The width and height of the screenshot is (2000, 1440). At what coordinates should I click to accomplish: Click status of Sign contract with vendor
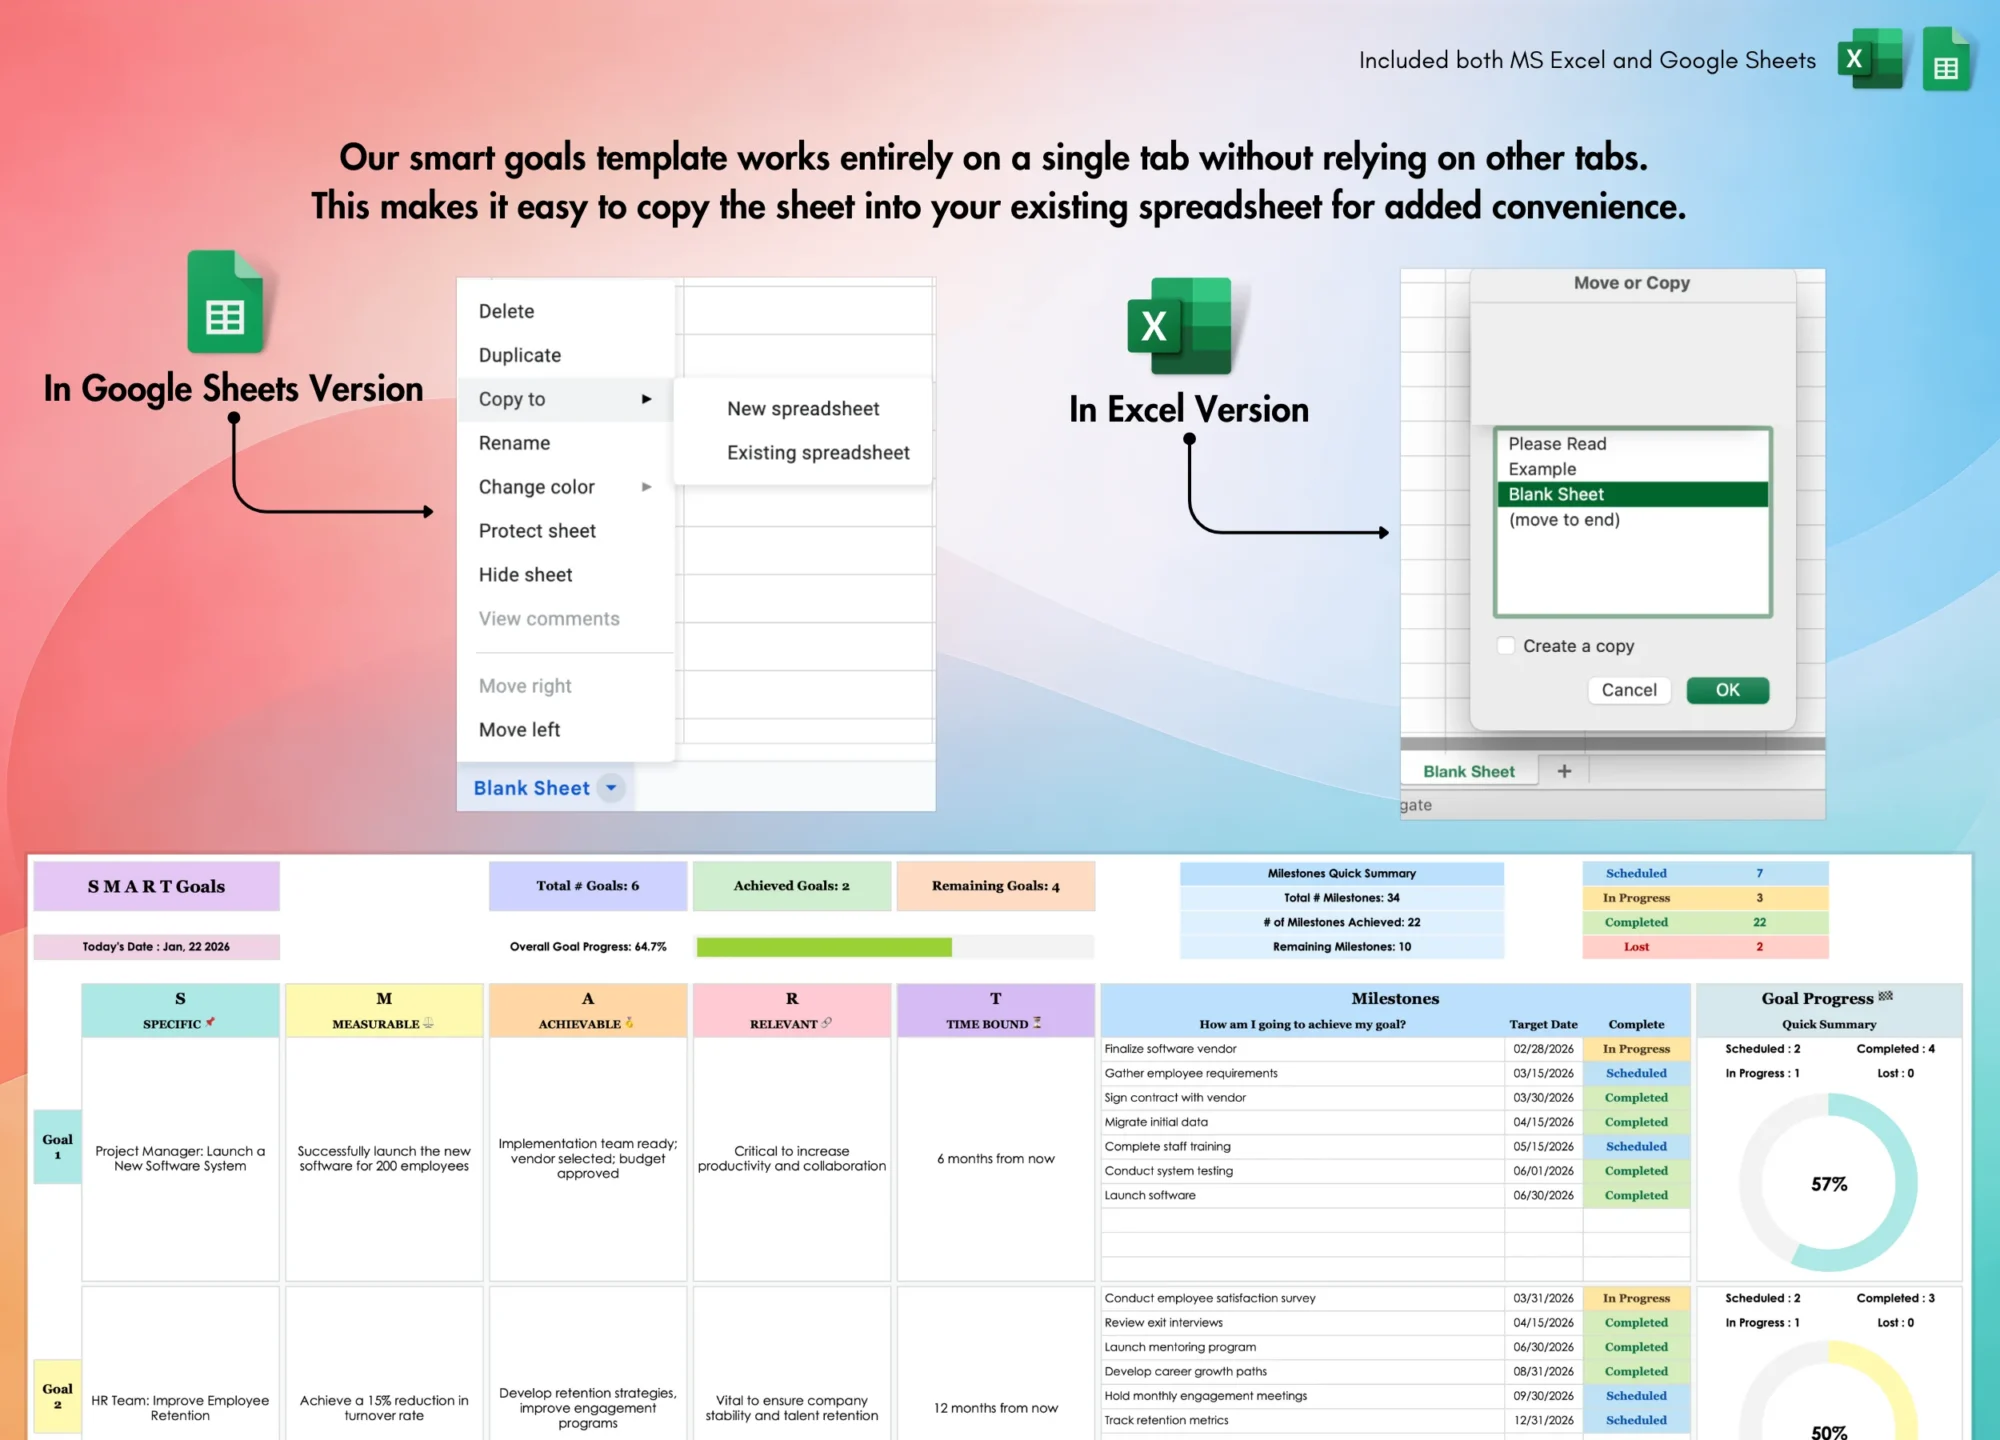click(1636, 1098)
